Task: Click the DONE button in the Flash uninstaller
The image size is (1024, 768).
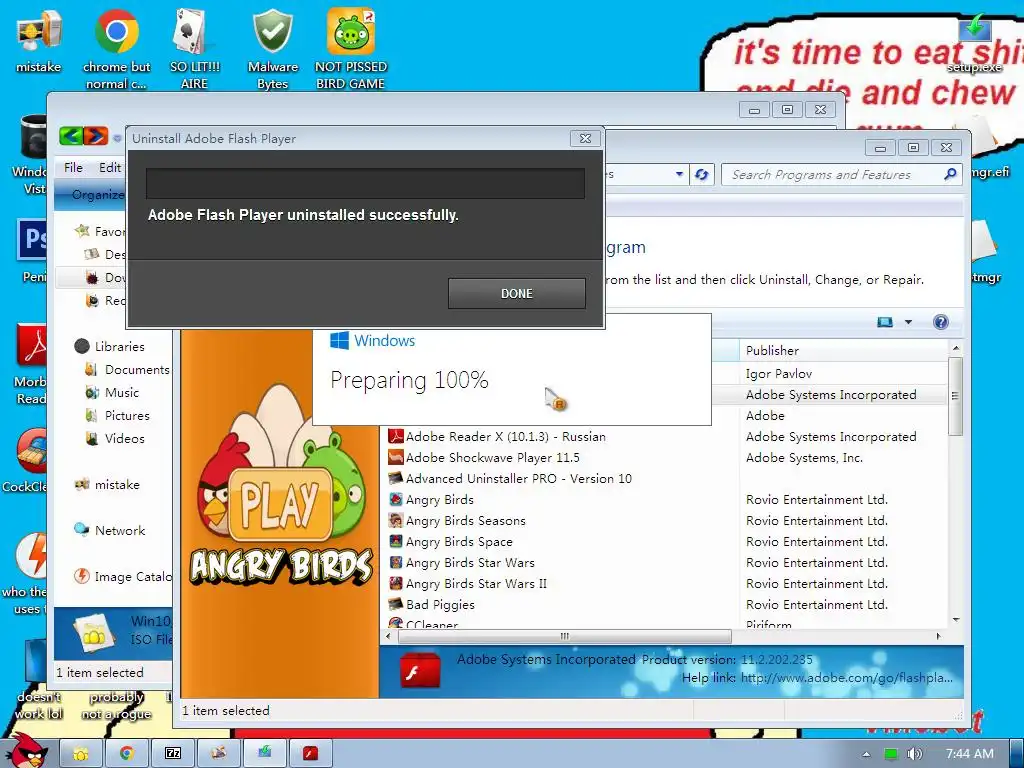Action: pos(517,293)
